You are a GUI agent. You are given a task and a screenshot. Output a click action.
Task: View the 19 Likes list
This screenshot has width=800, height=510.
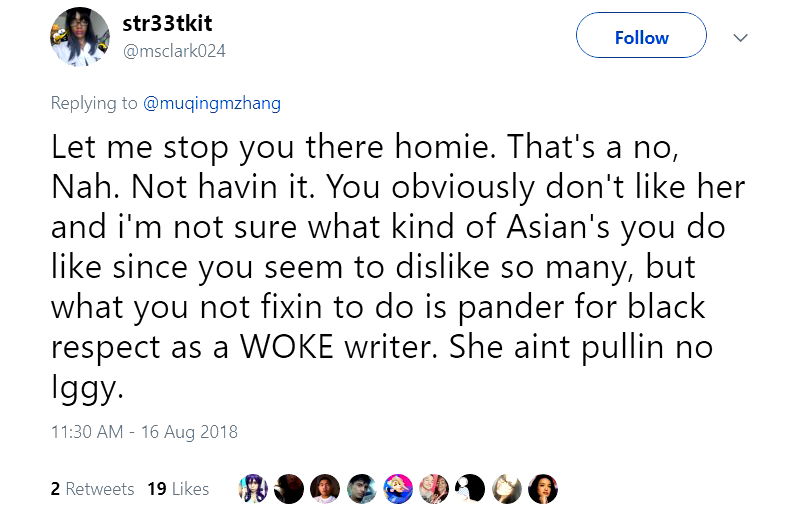tap(178, 489)
